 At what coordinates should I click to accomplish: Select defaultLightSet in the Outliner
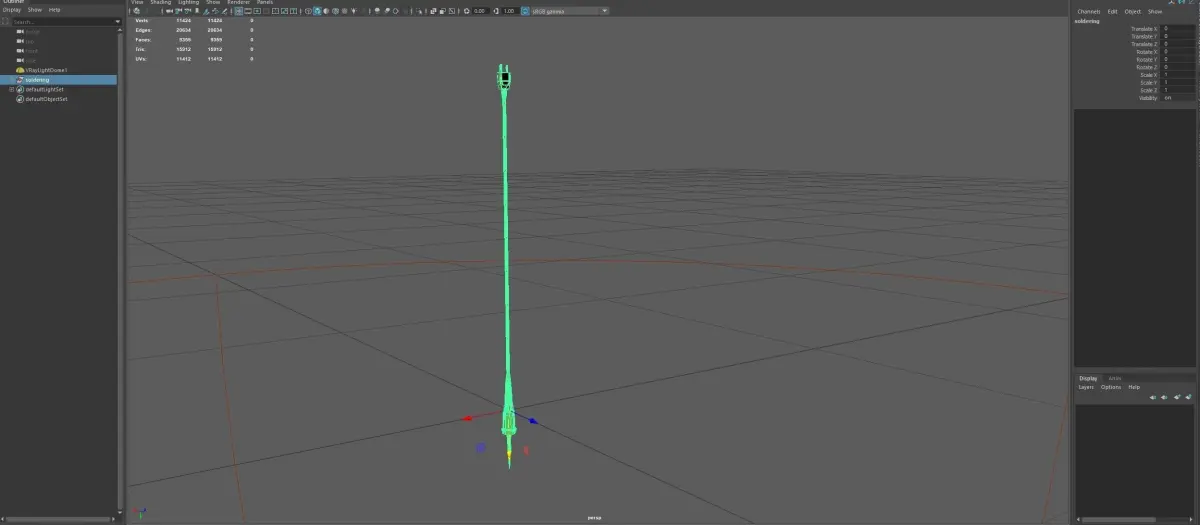click(x=46, y=89)
